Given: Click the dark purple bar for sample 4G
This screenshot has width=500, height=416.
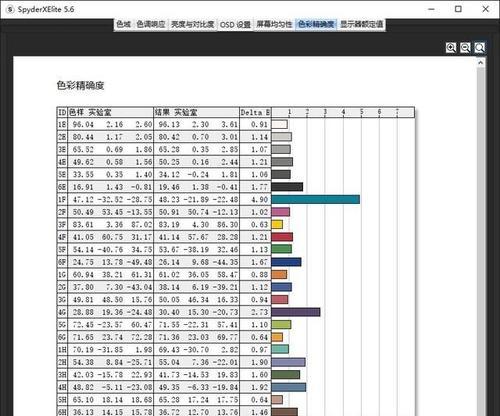Looking at the screenshot, I should coord(296,312).
